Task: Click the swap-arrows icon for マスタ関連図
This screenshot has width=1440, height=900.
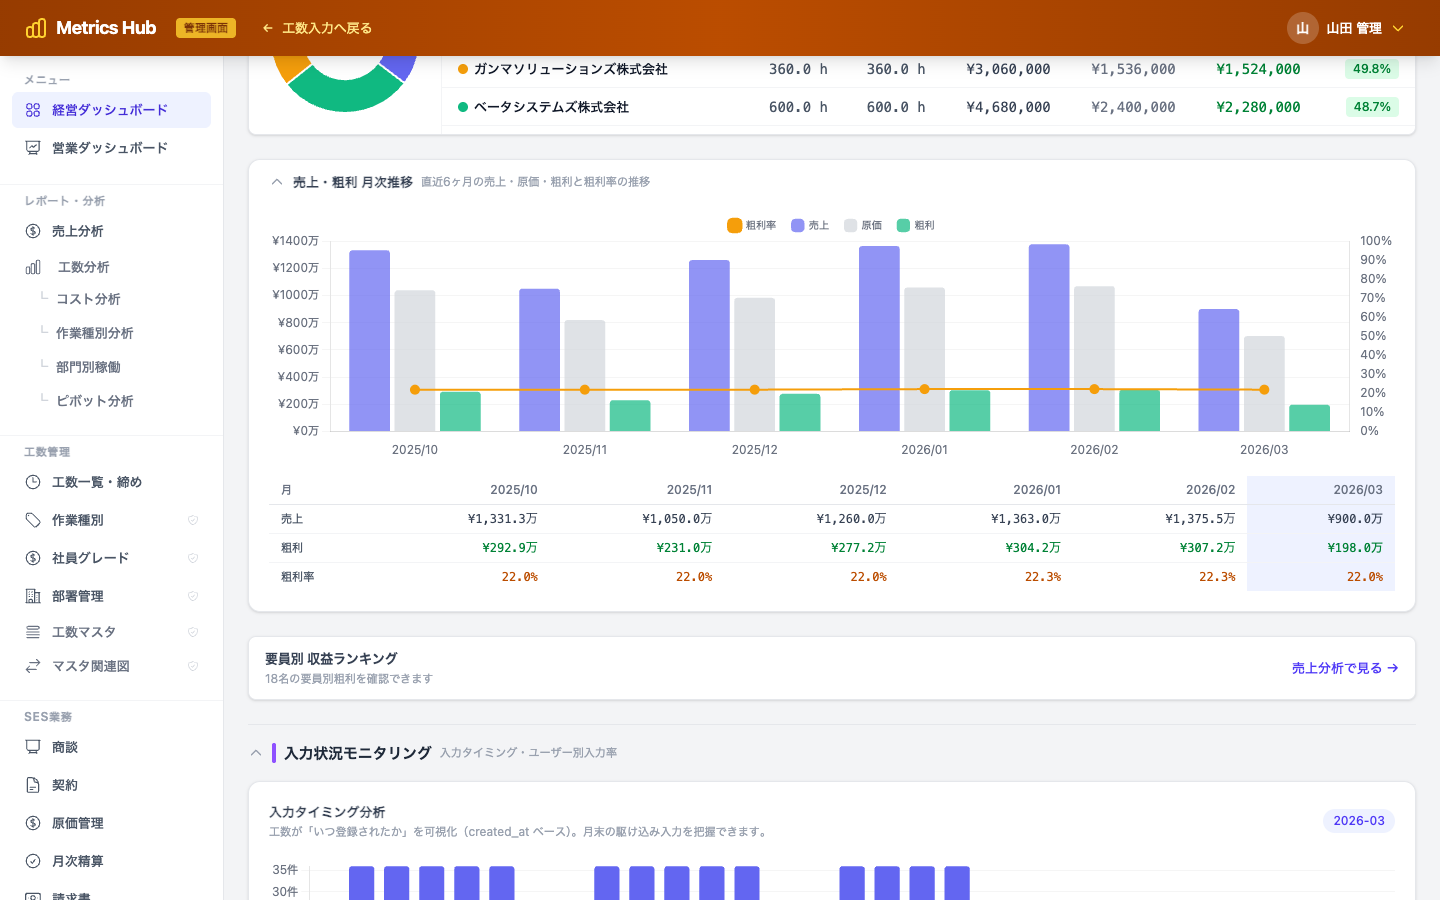Action: click(x=33, y=666)
